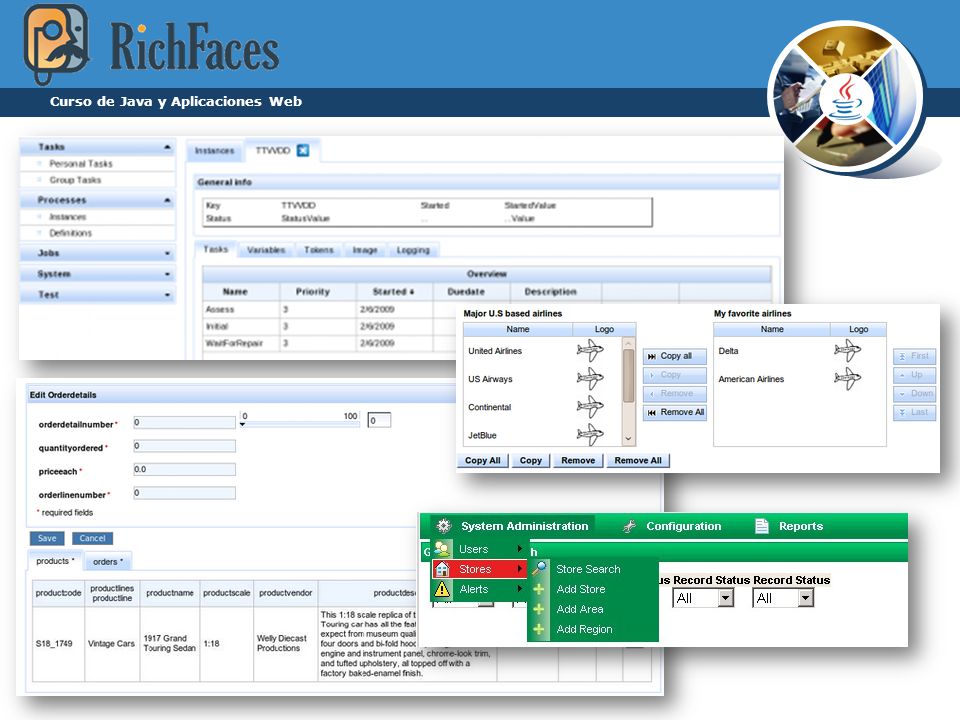960x720 pixels.
Task: Click the Users people icon
Action: tap(442, 549)
